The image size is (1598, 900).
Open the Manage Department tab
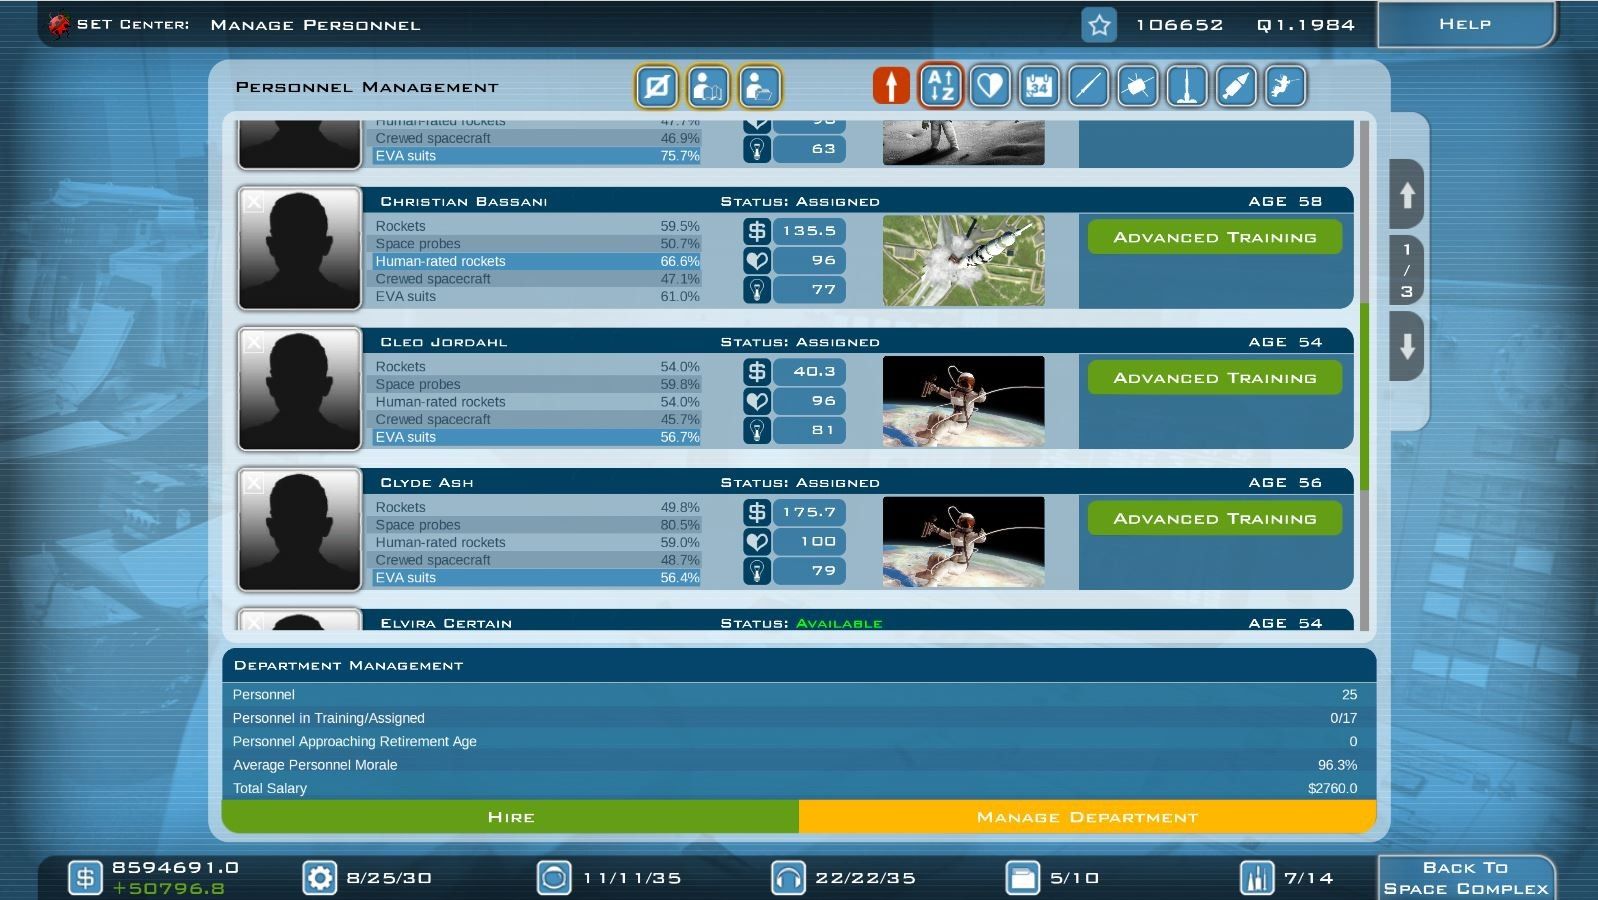[x=1087, y=817]
